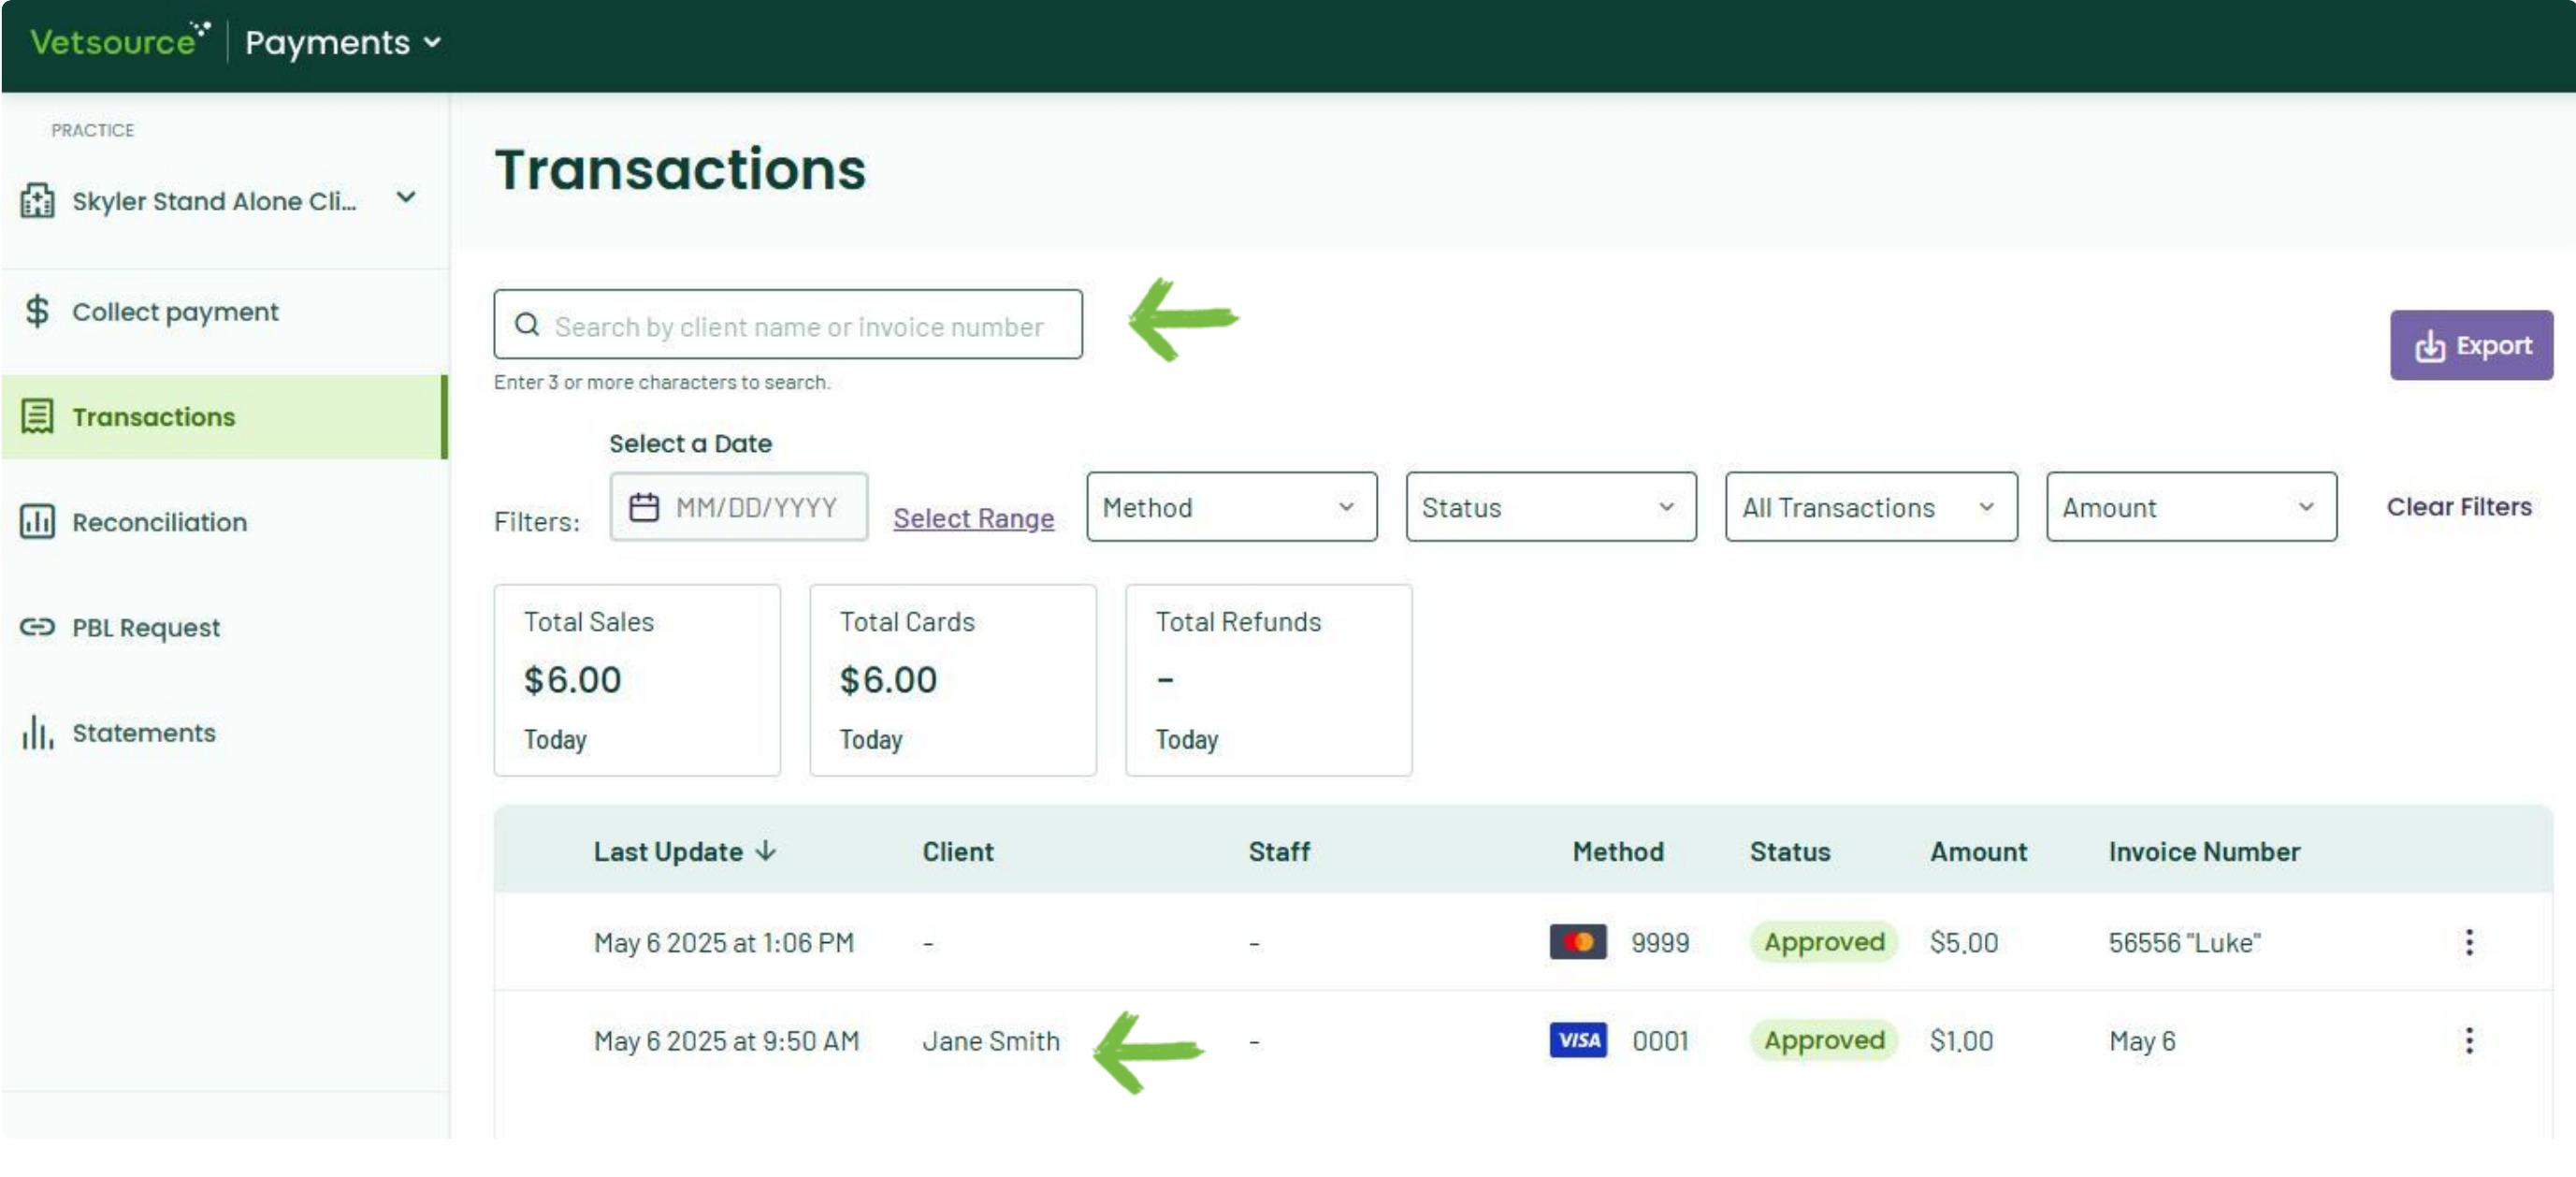Image resolution: width=2576 pixels, height=1177 pixels.
Task: Sort by Last Update column
Action: point(685,851)
